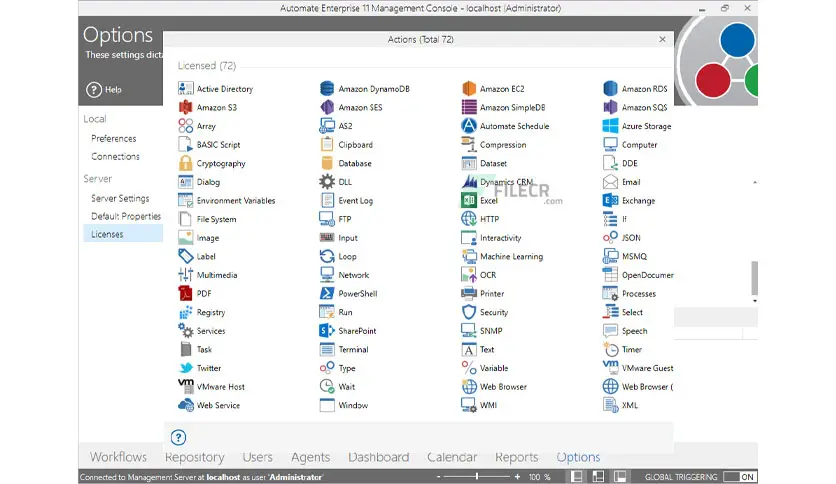Switch to the Repository tab
Viewport: 836px width, 484px height.
[x=195, y=457]
